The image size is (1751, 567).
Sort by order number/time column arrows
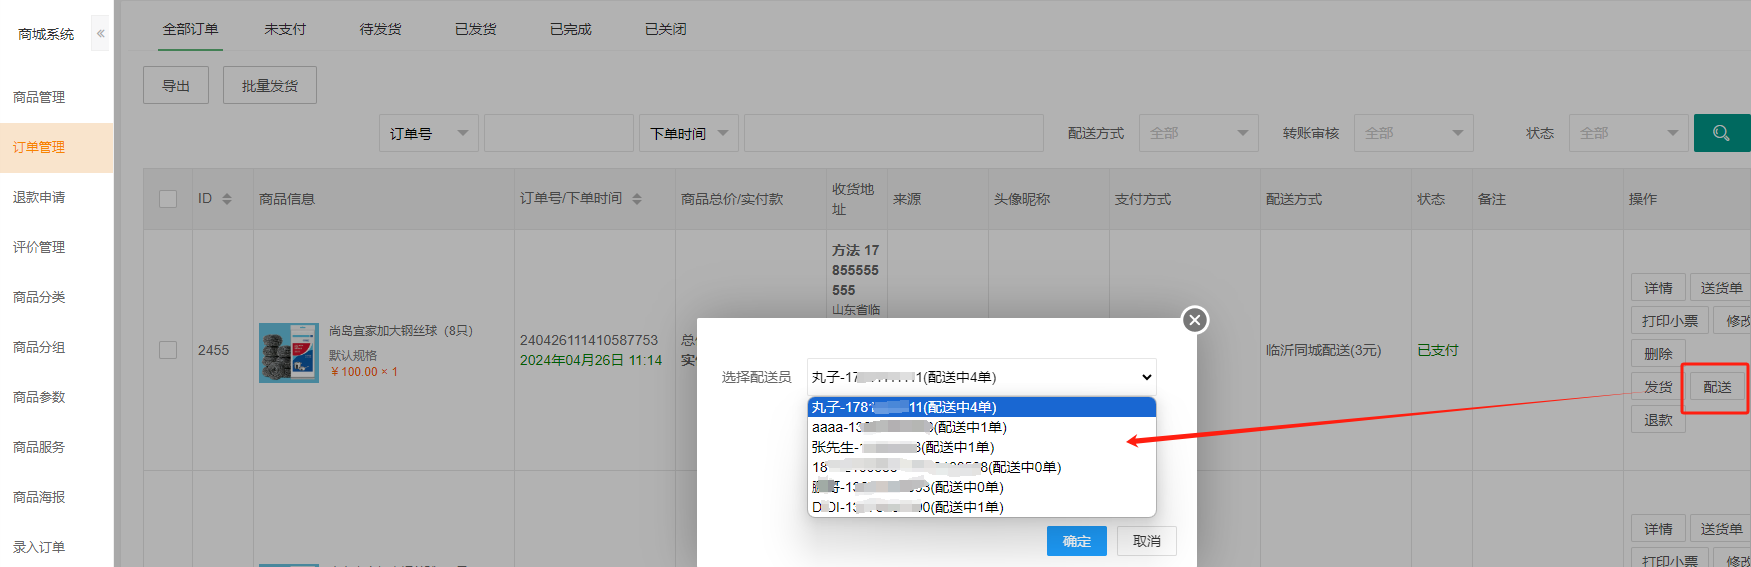(x=637, y=199)
